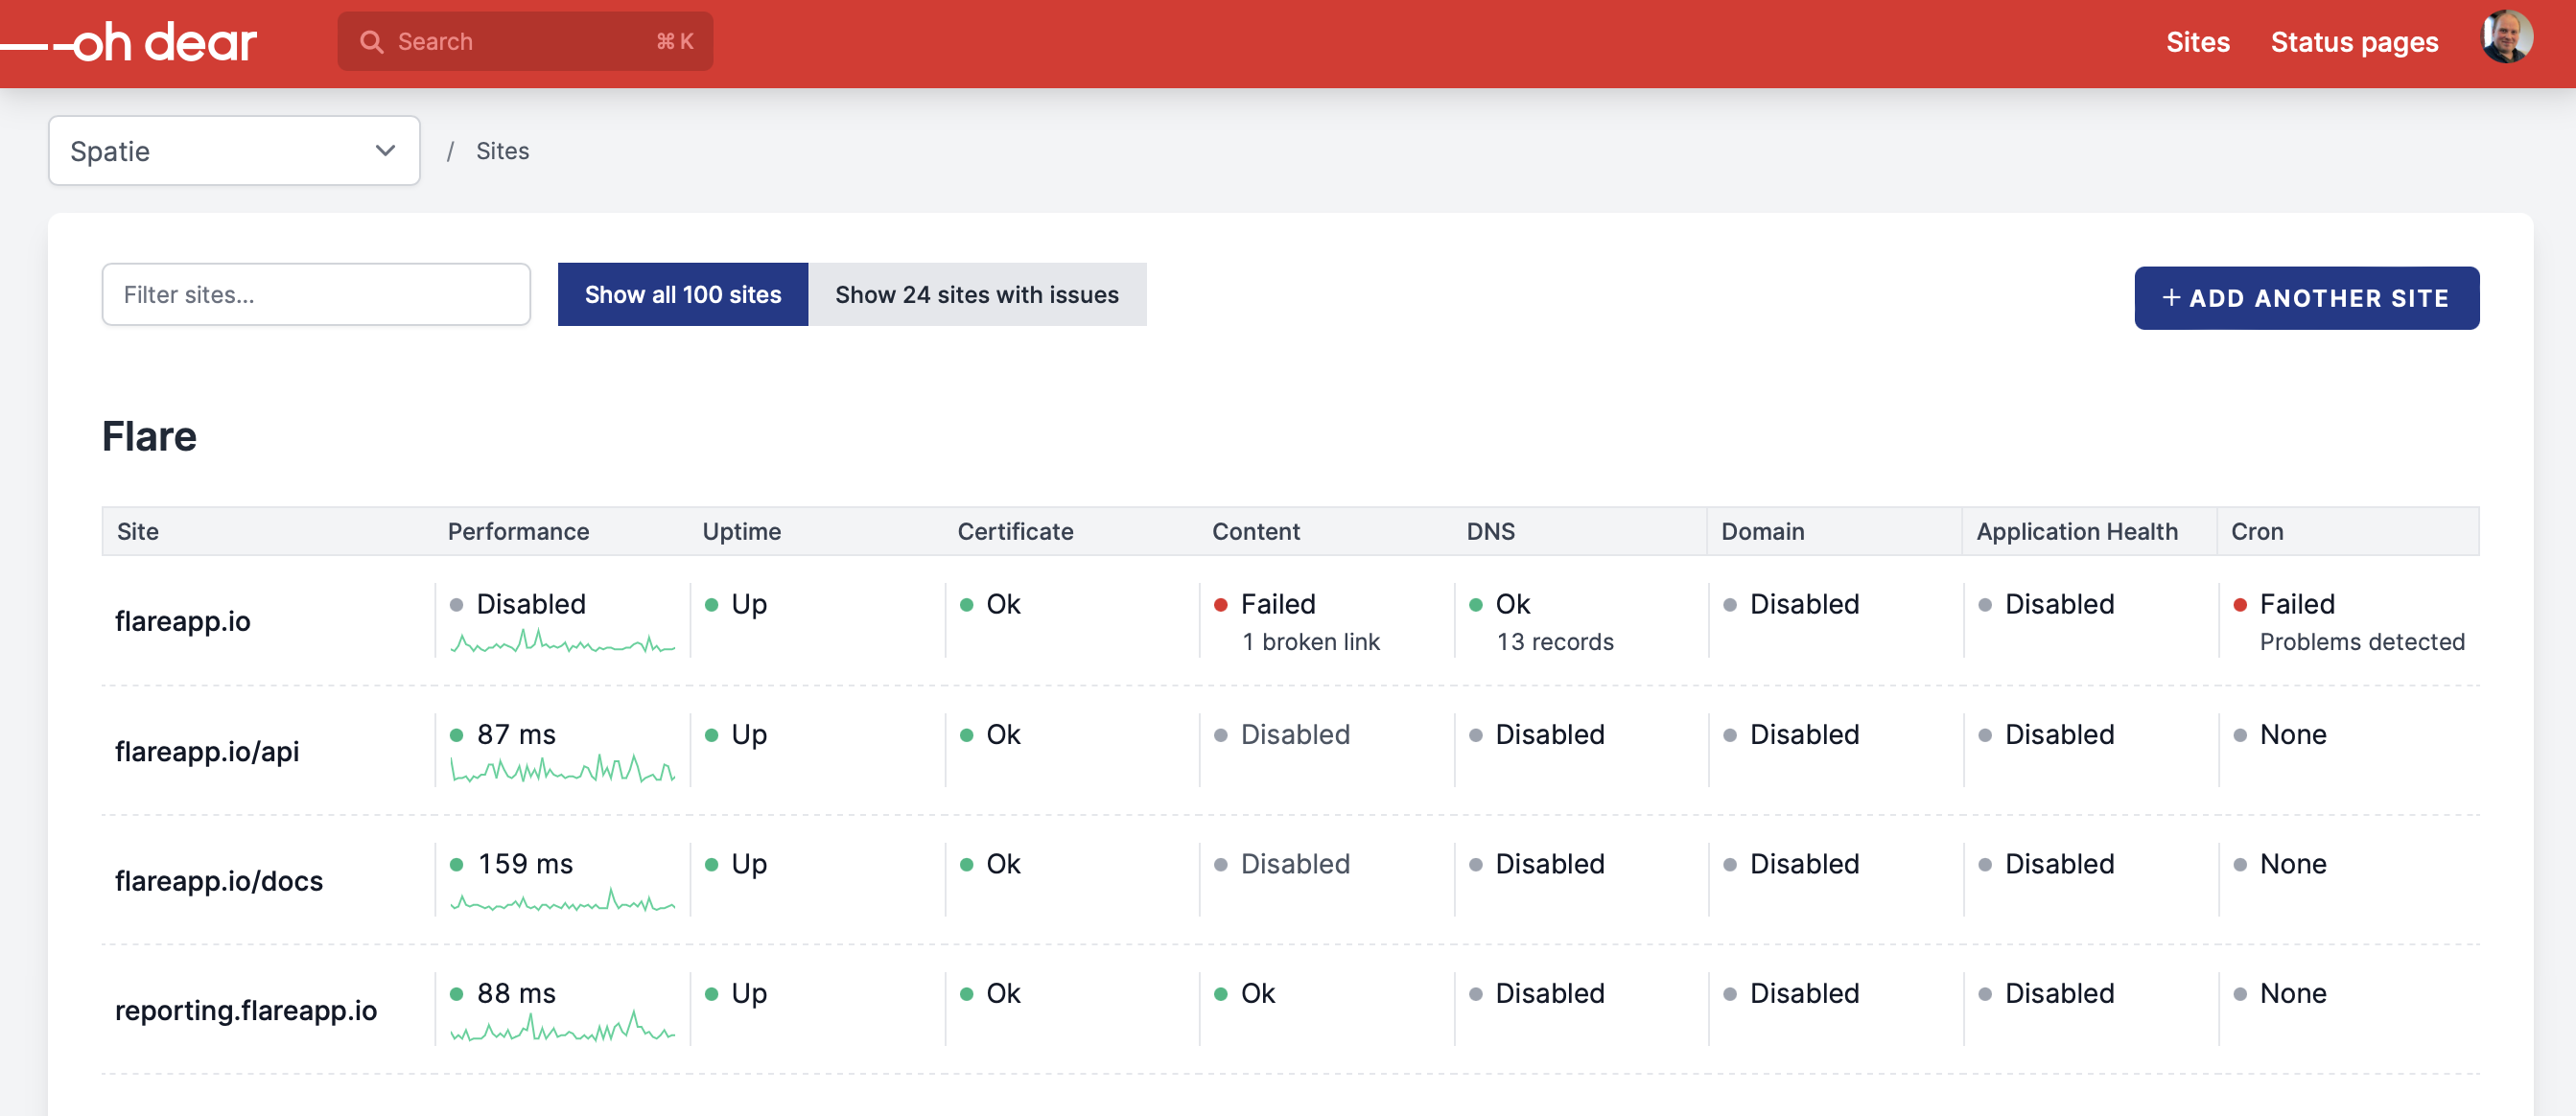Click the 159 ms performance value

[525, 863]
